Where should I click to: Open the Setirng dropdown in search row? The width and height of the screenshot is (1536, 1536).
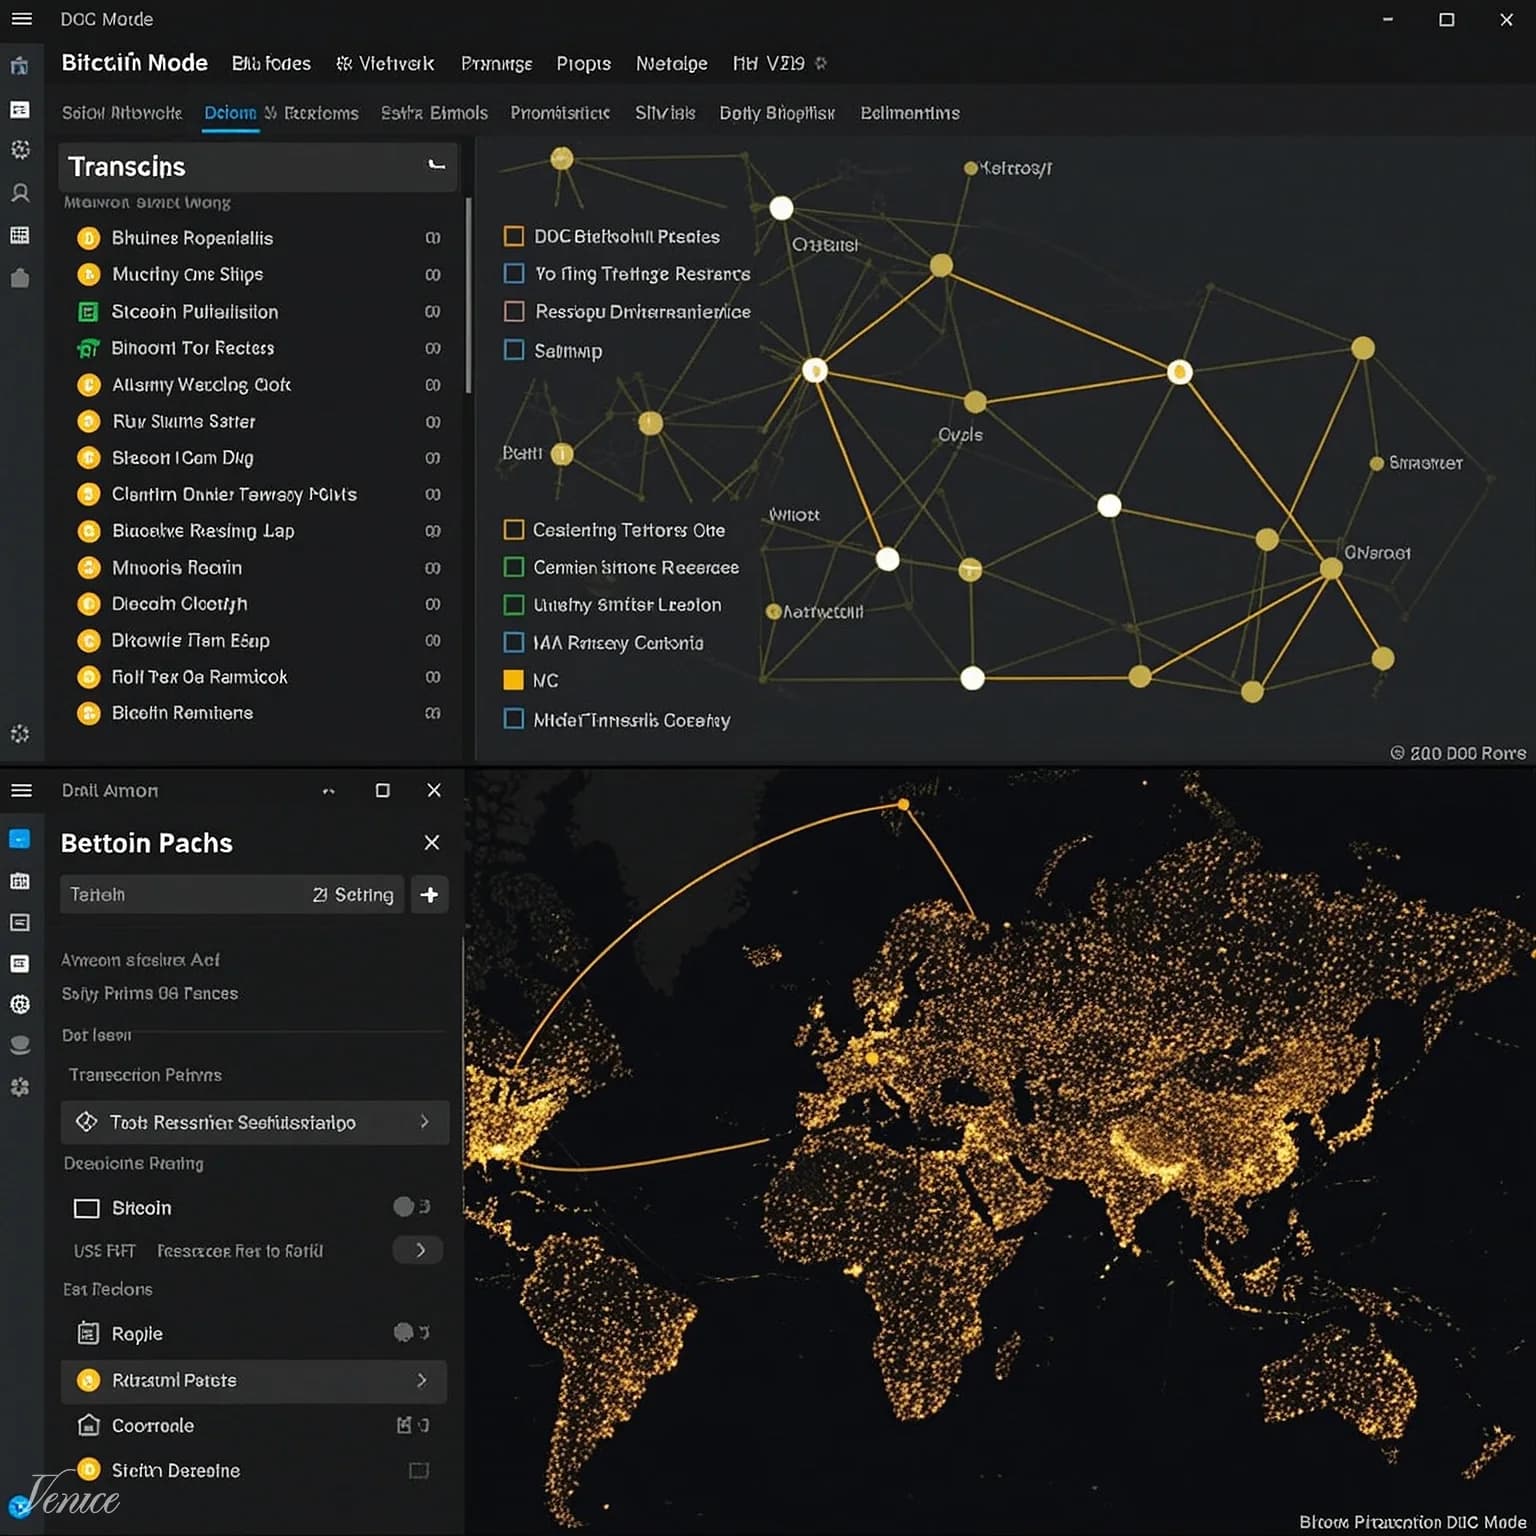353,895
